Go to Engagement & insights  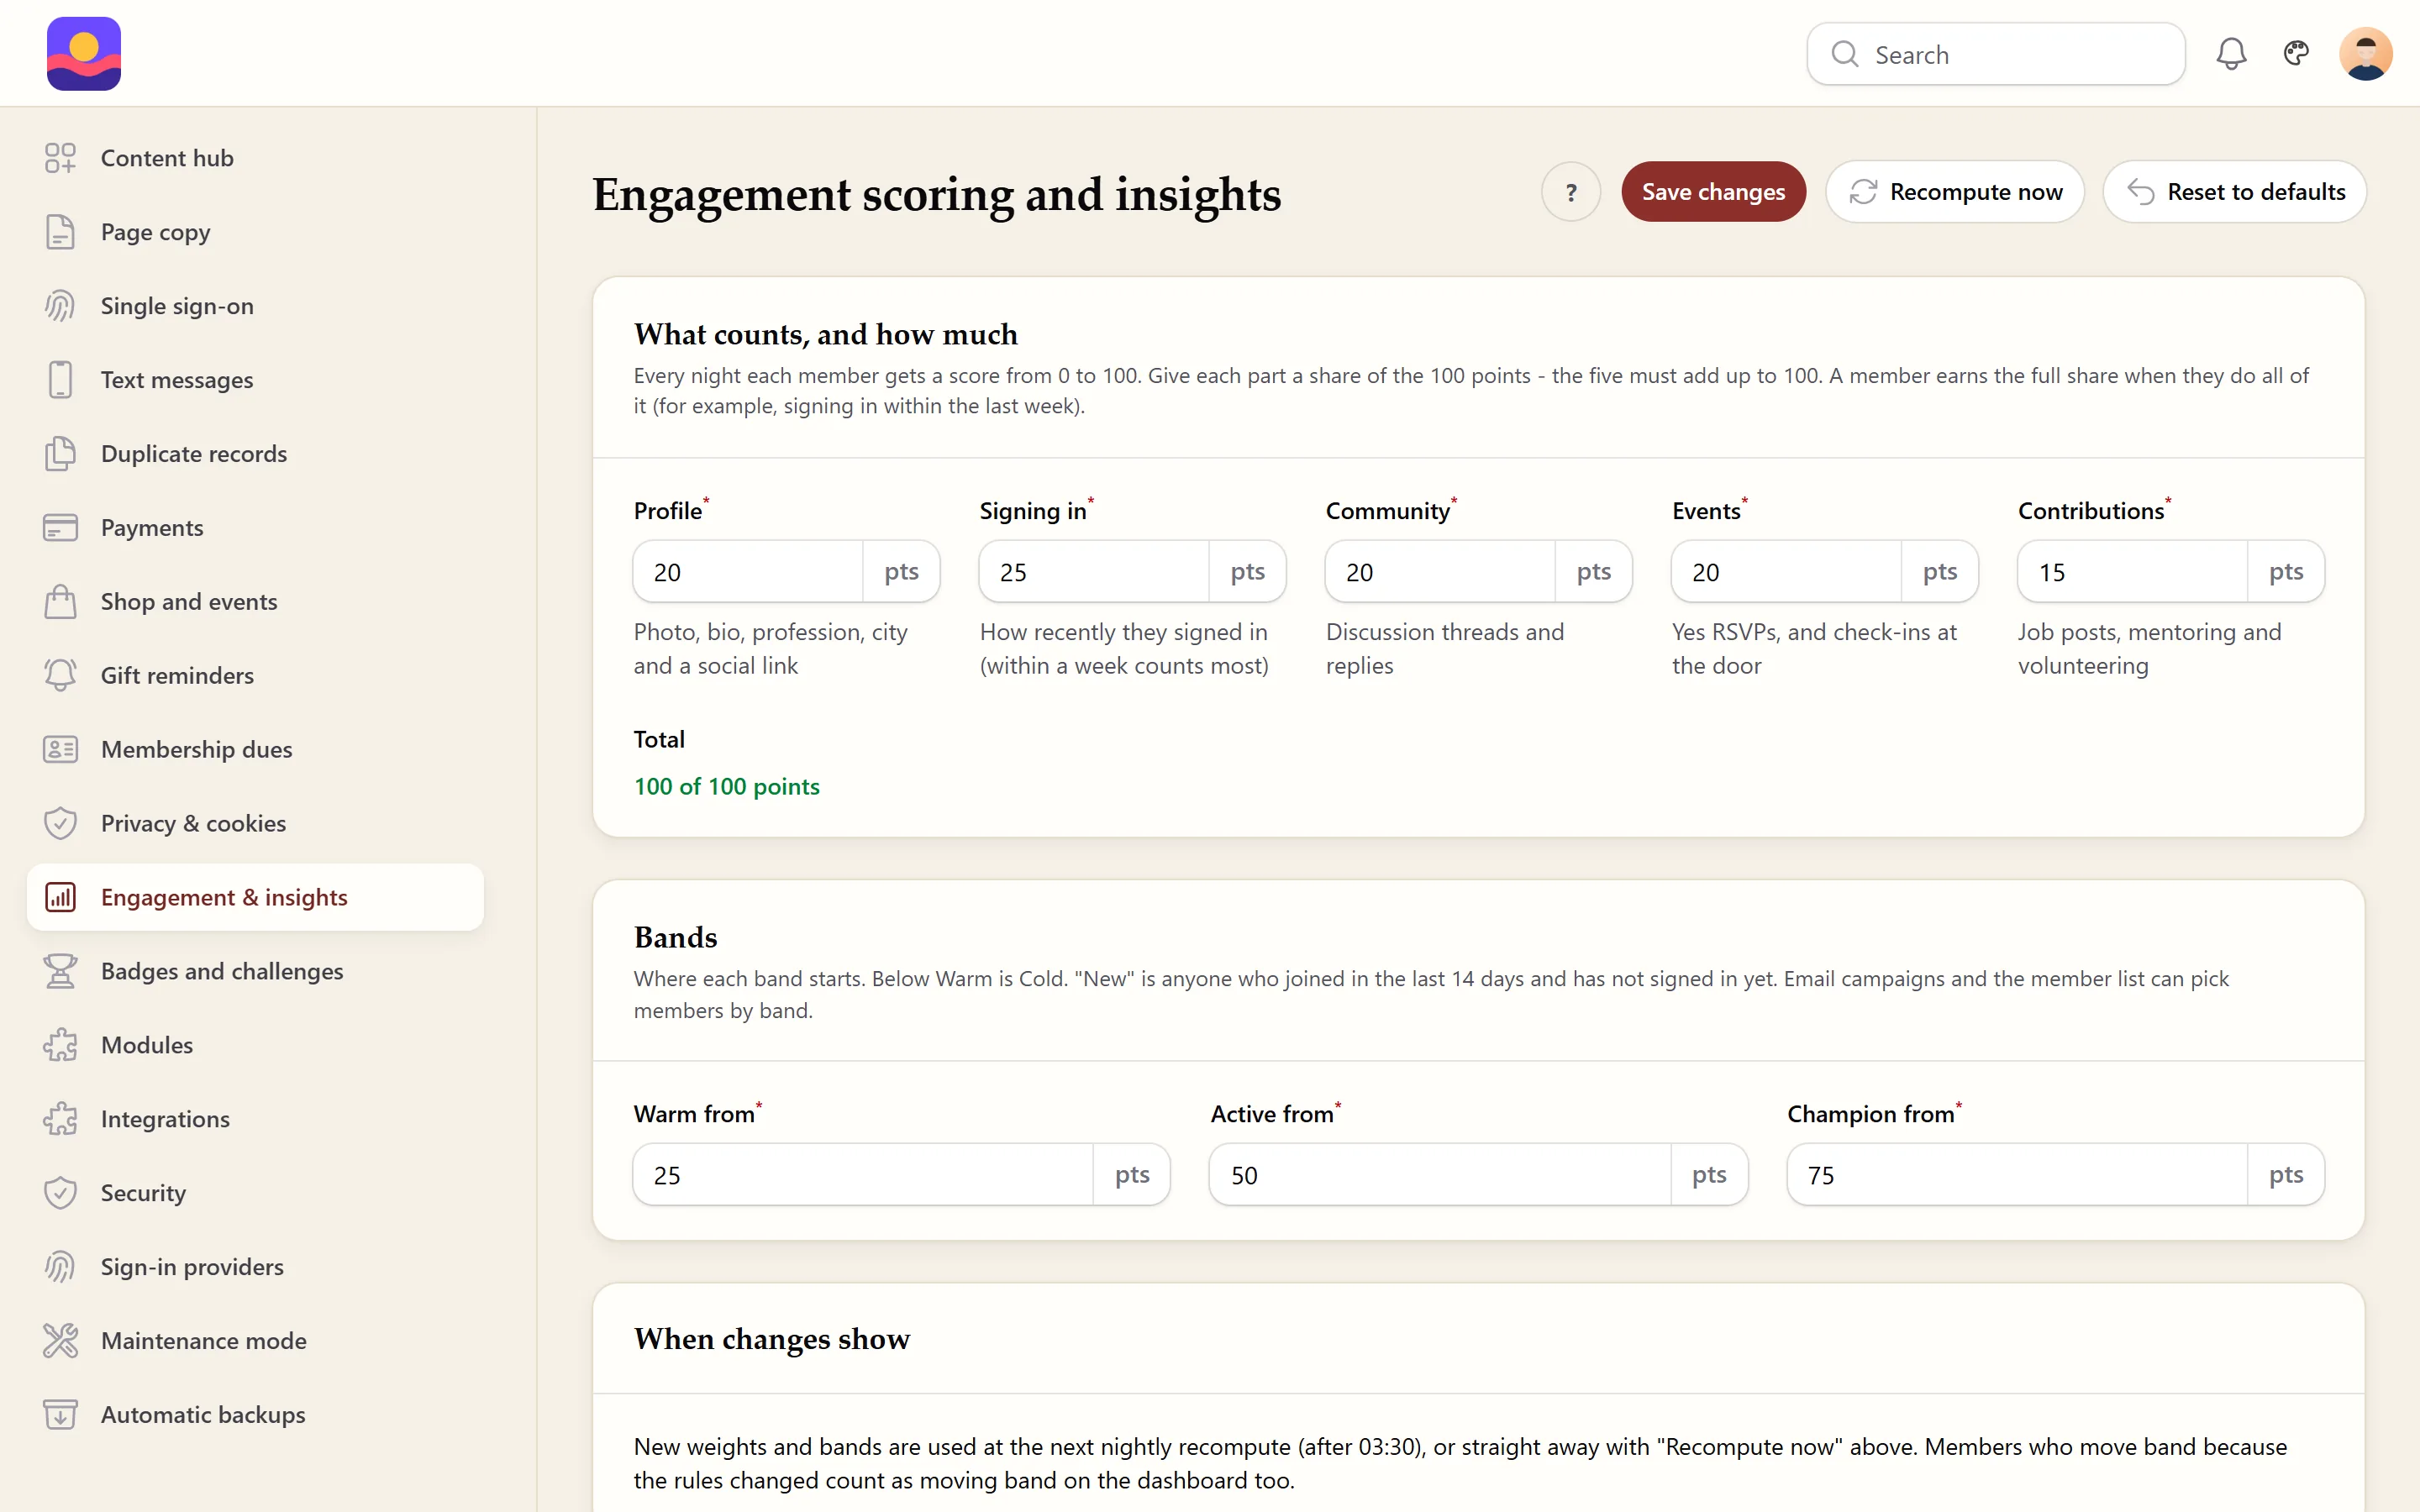pyautogui.click(x=255, y=897)
